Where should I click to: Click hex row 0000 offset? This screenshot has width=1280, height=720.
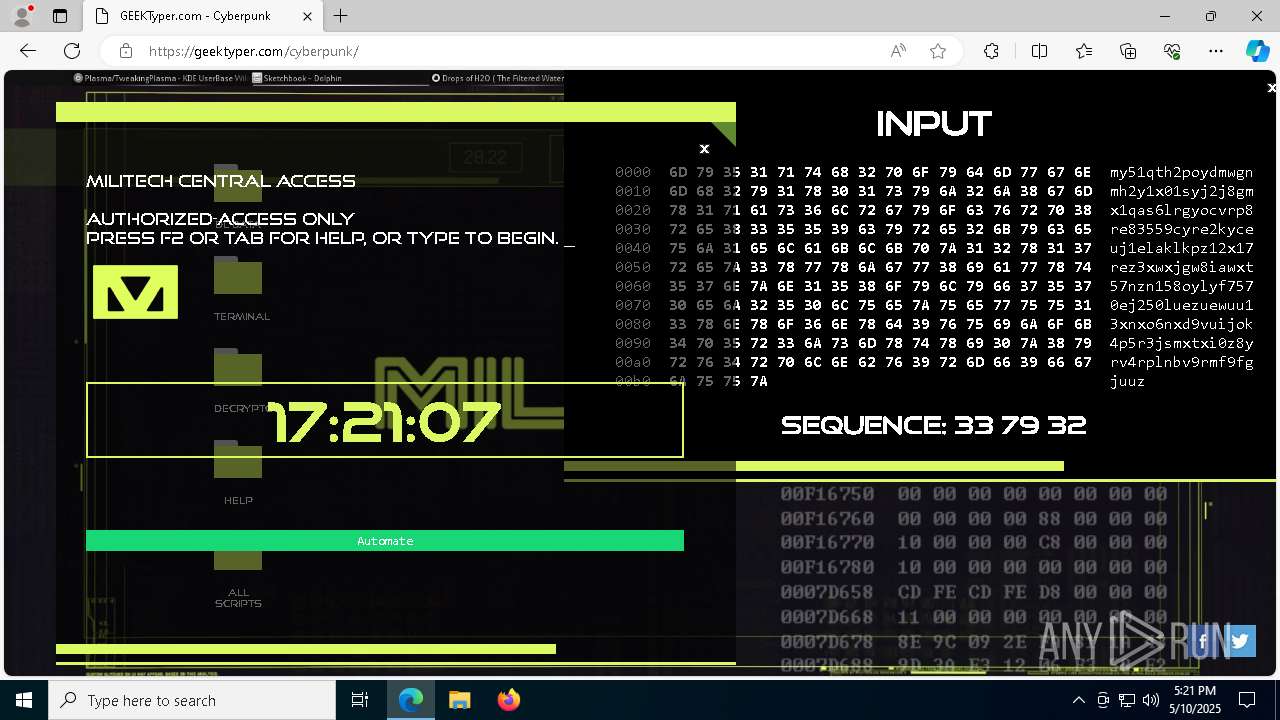coord(633,172)
